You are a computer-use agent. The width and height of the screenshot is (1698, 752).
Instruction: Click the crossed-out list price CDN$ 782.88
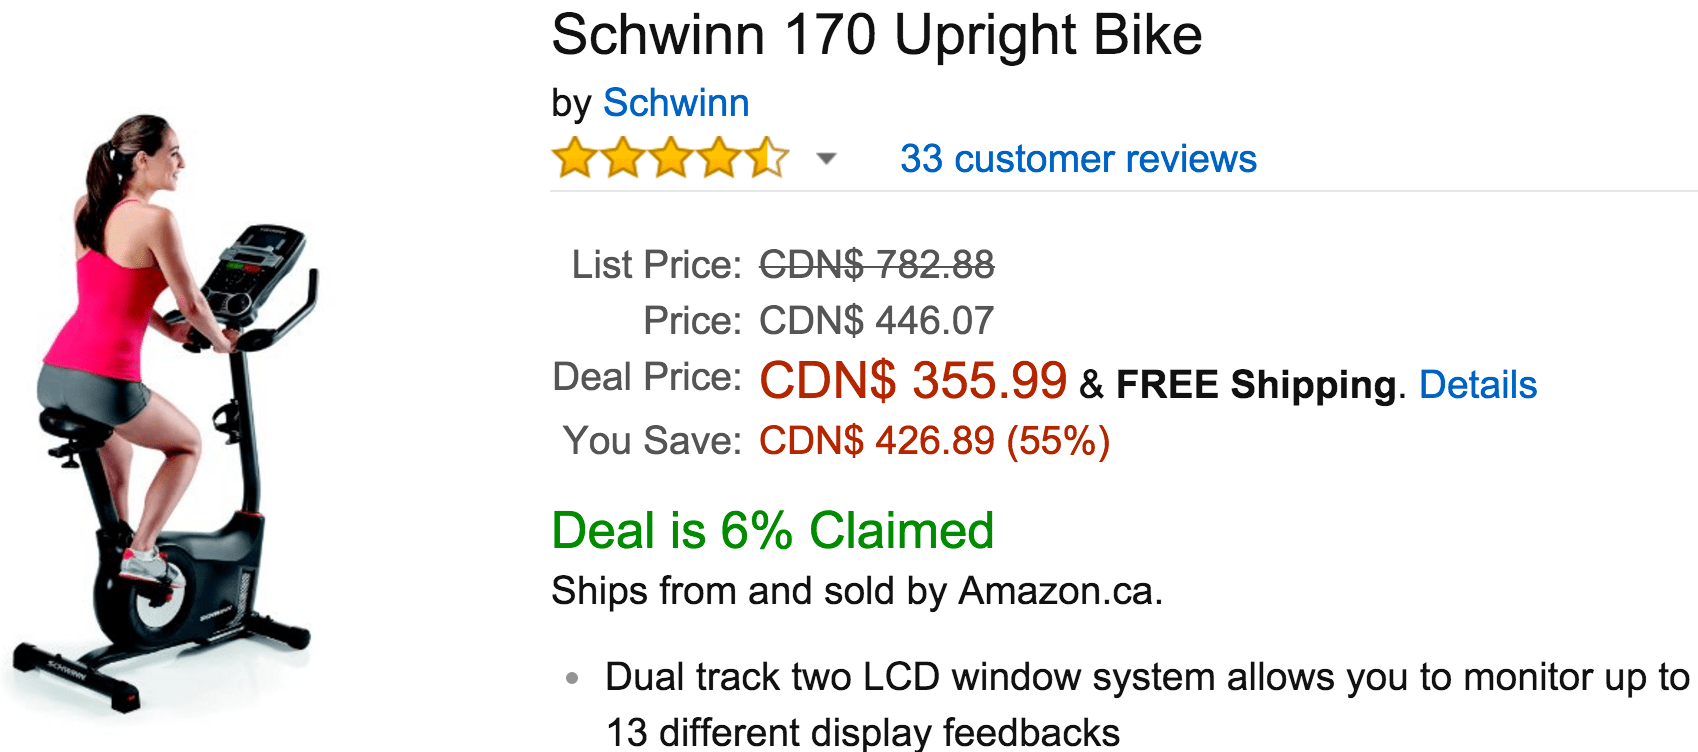point(877,265)
